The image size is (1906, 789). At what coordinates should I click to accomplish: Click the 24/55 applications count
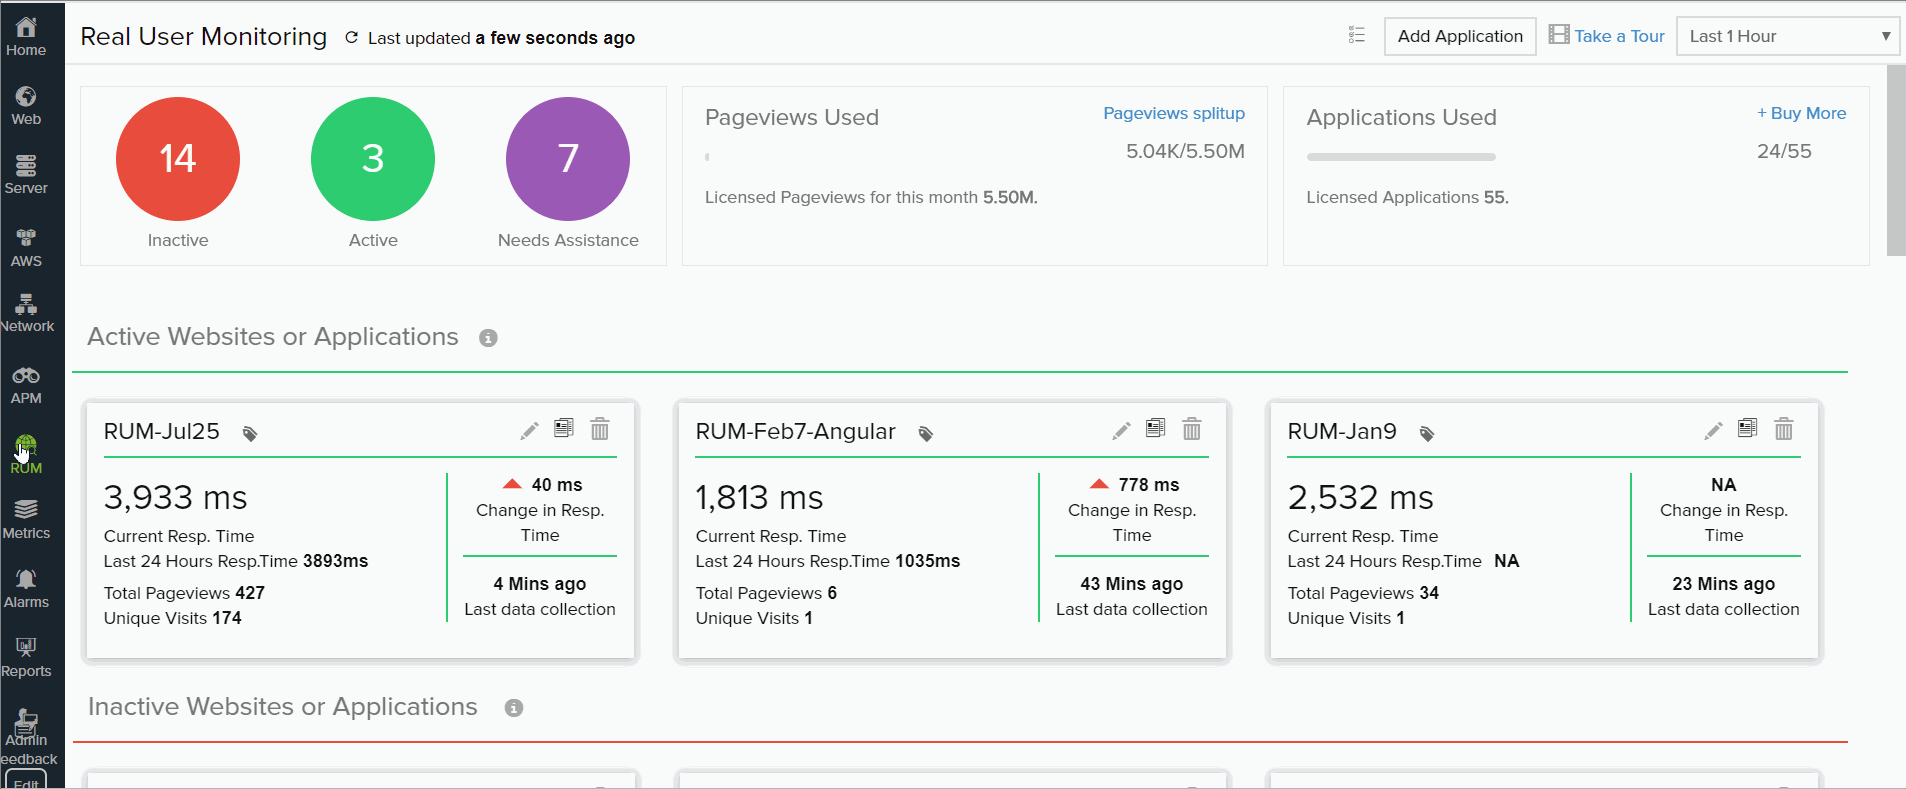pos(1784,151)
